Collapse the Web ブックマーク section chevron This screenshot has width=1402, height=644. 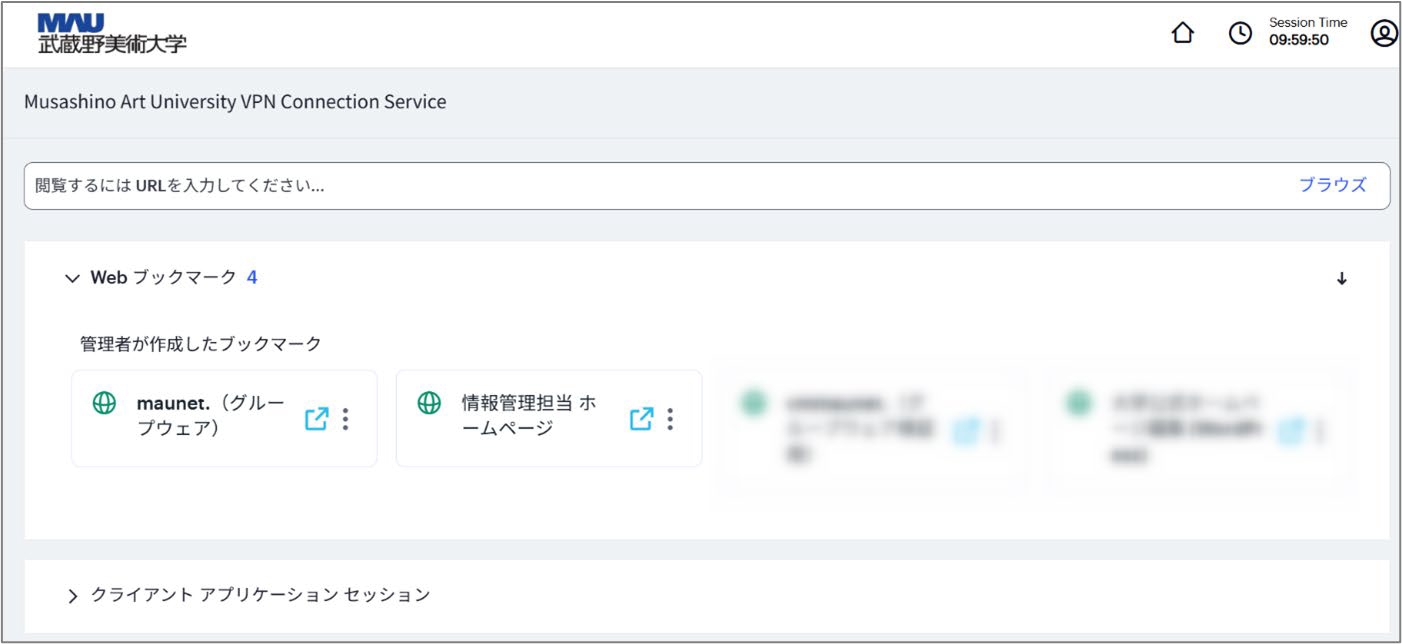(71, 279)
